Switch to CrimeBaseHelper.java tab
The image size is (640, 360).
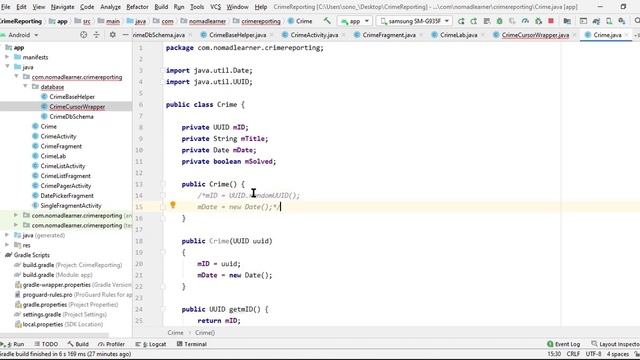pos(233,35)
